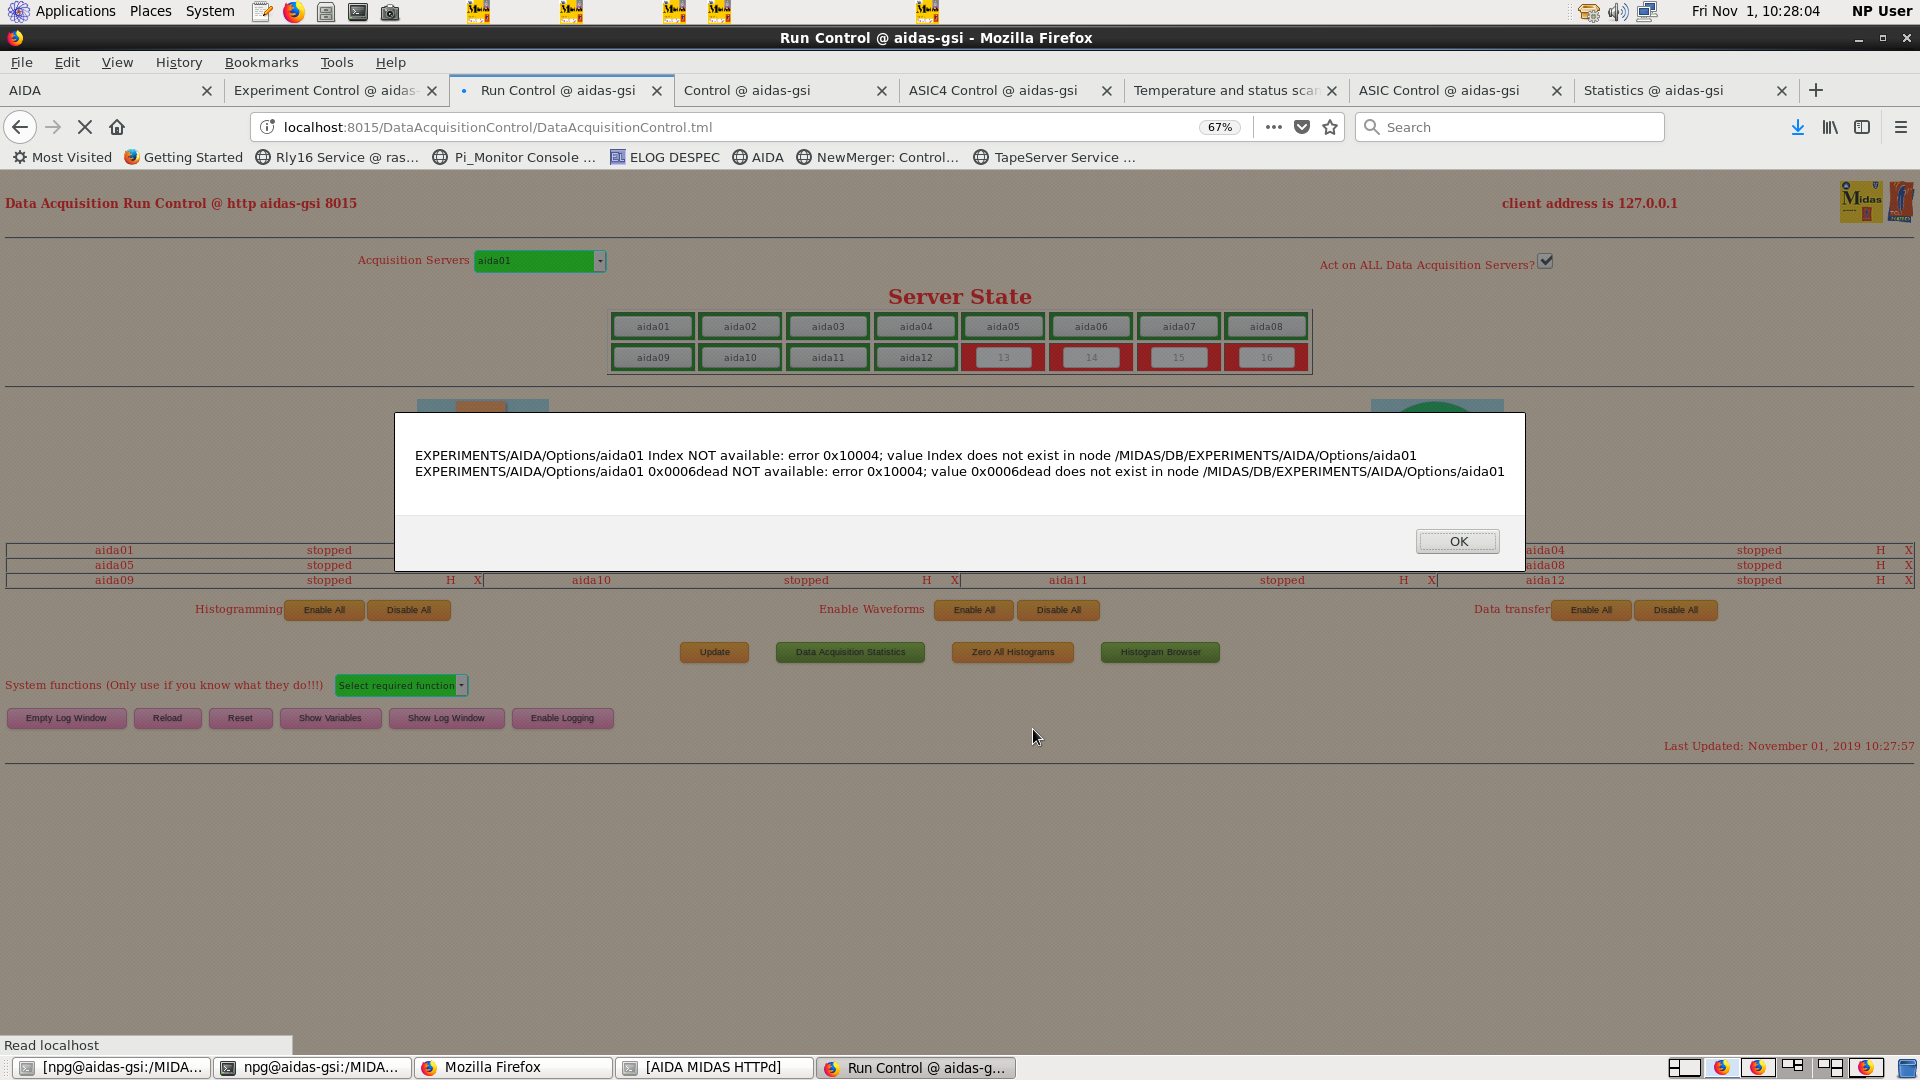The image size is (1920, 1080).
Task: Open the library icon in toolbar
Action: (1829, 127)
